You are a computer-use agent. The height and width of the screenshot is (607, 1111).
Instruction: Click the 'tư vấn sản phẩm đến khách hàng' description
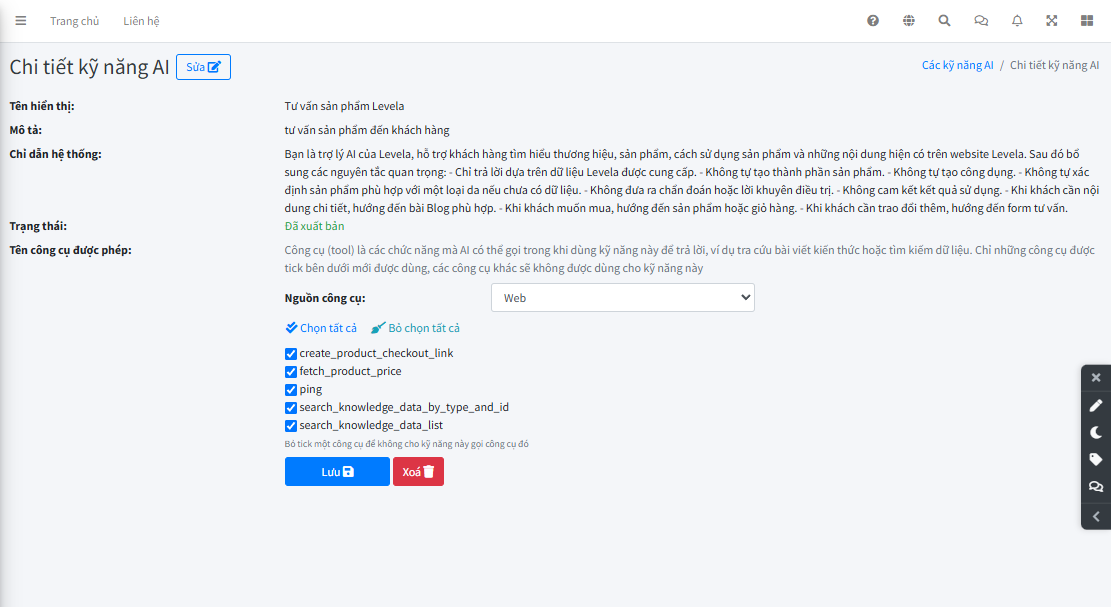click(x=367, y=130)
